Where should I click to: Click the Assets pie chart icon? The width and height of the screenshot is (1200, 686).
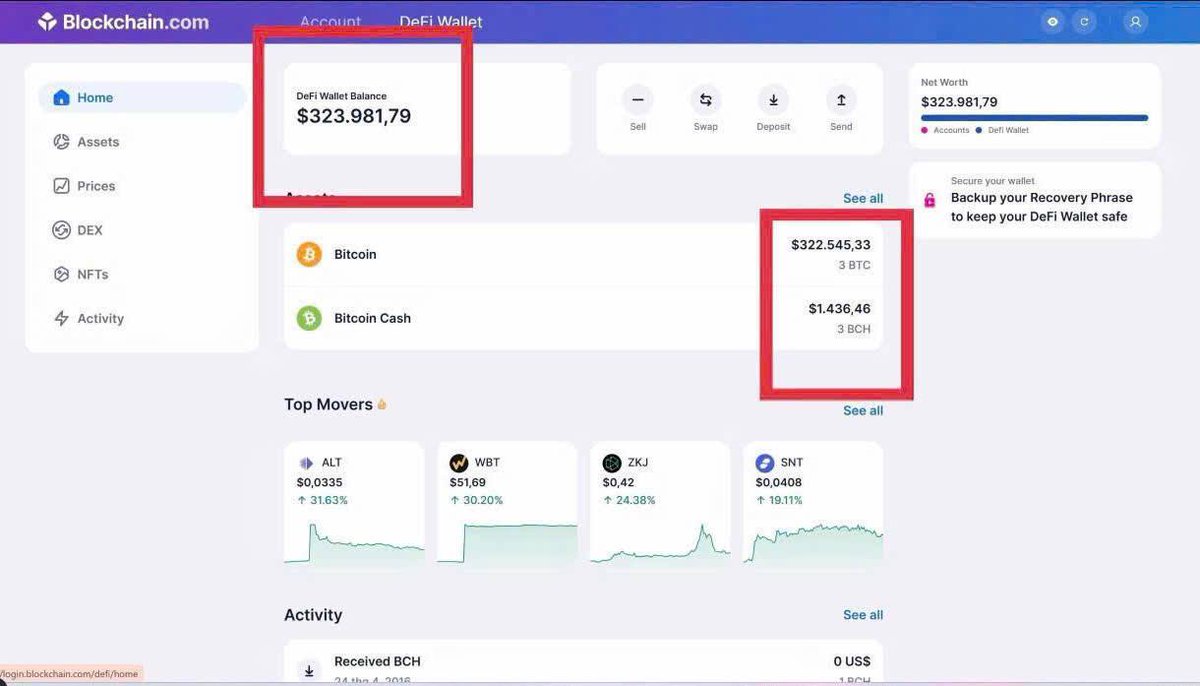61,142
